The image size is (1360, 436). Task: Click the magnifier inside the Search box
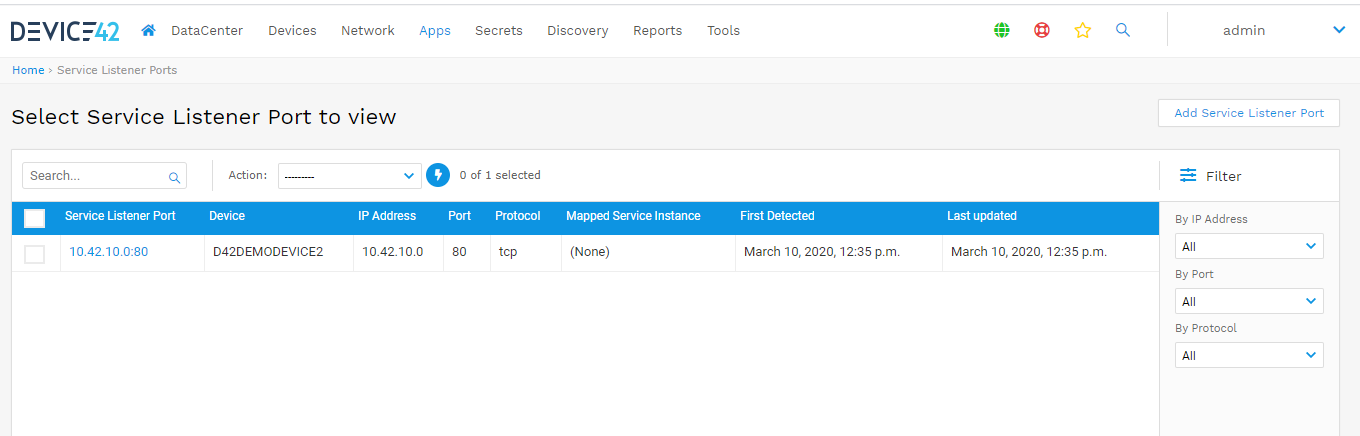click(174, 177)
